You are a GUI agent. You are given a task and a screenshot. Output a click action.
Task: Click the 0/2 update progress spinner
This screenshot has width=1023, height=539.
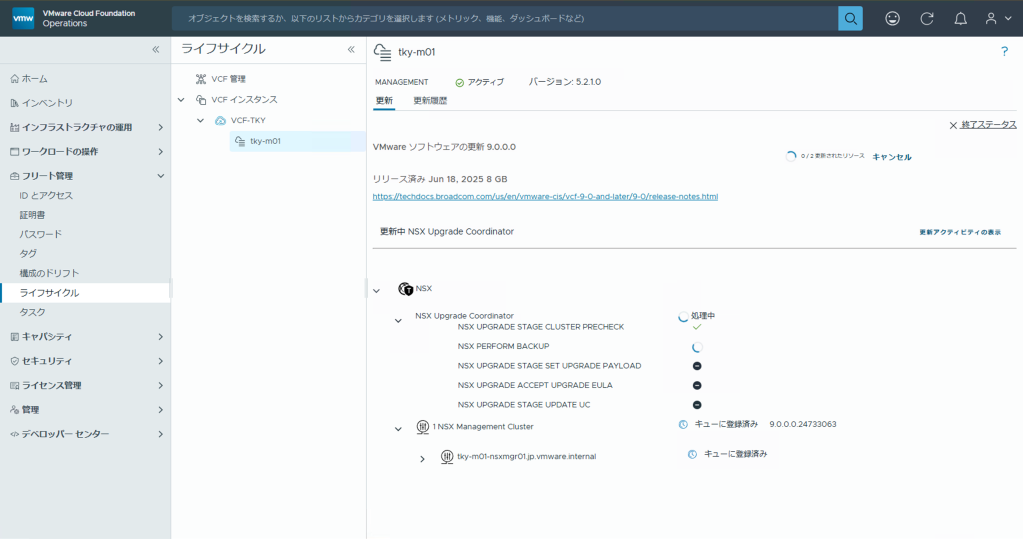(x=791, y=157)
